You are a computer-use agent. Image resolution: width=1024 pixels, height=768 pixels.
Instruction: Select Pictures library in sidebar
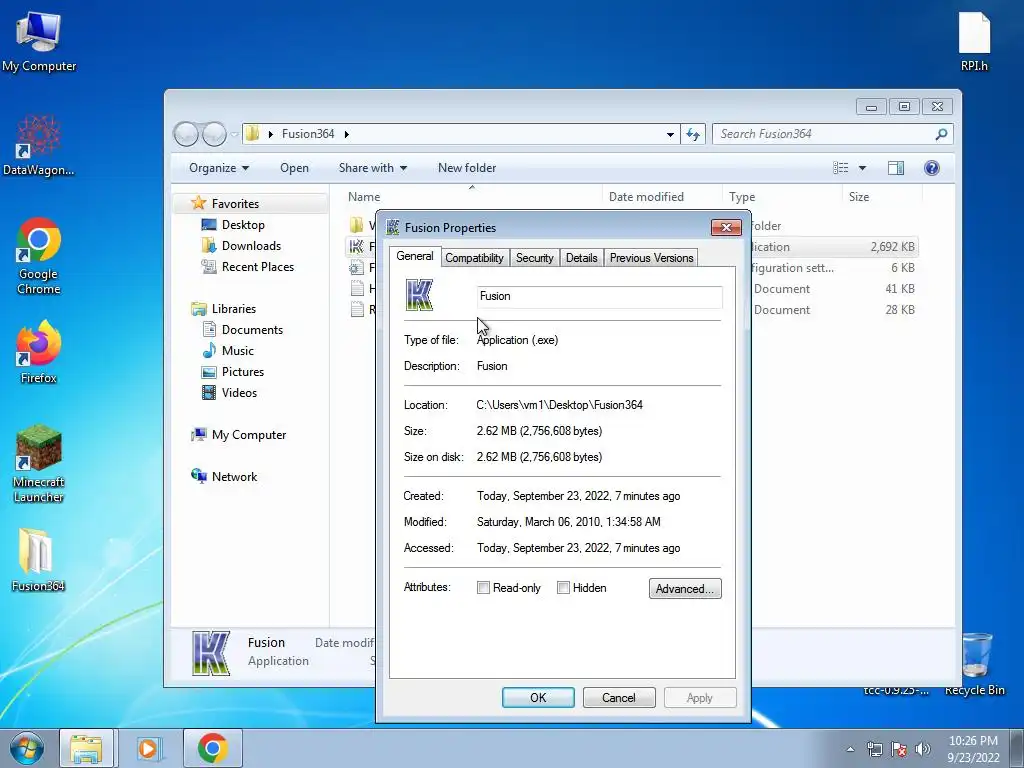tap(234, 372)
